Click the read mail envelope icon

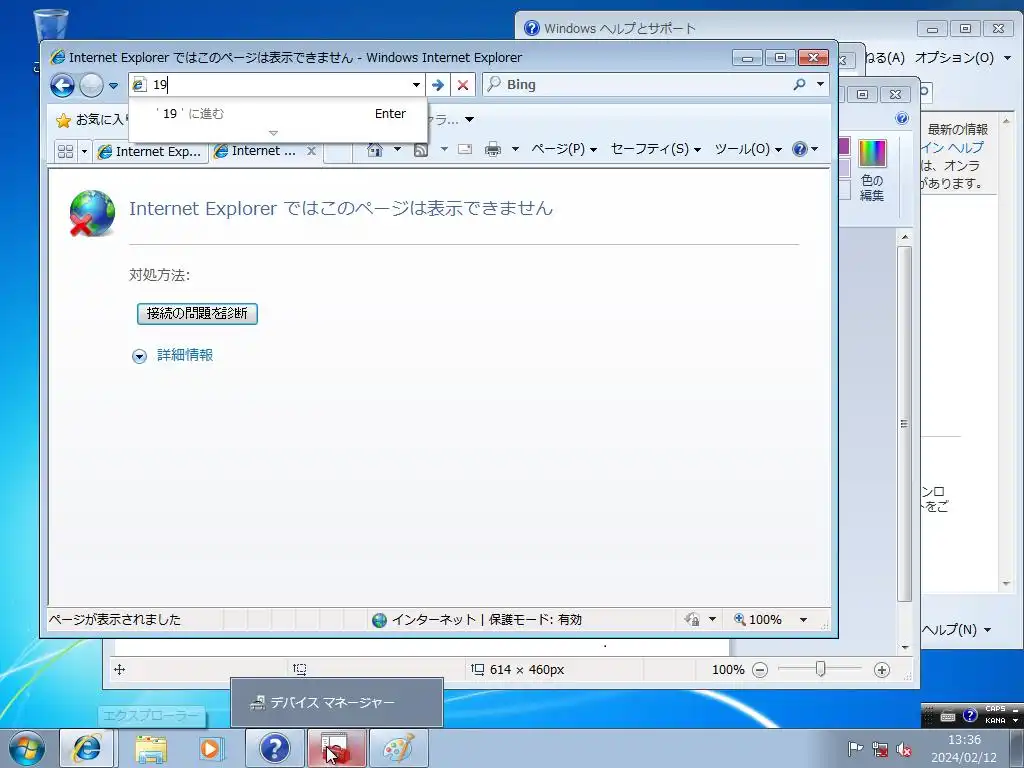pyautogui.click(x=465, y=150)
